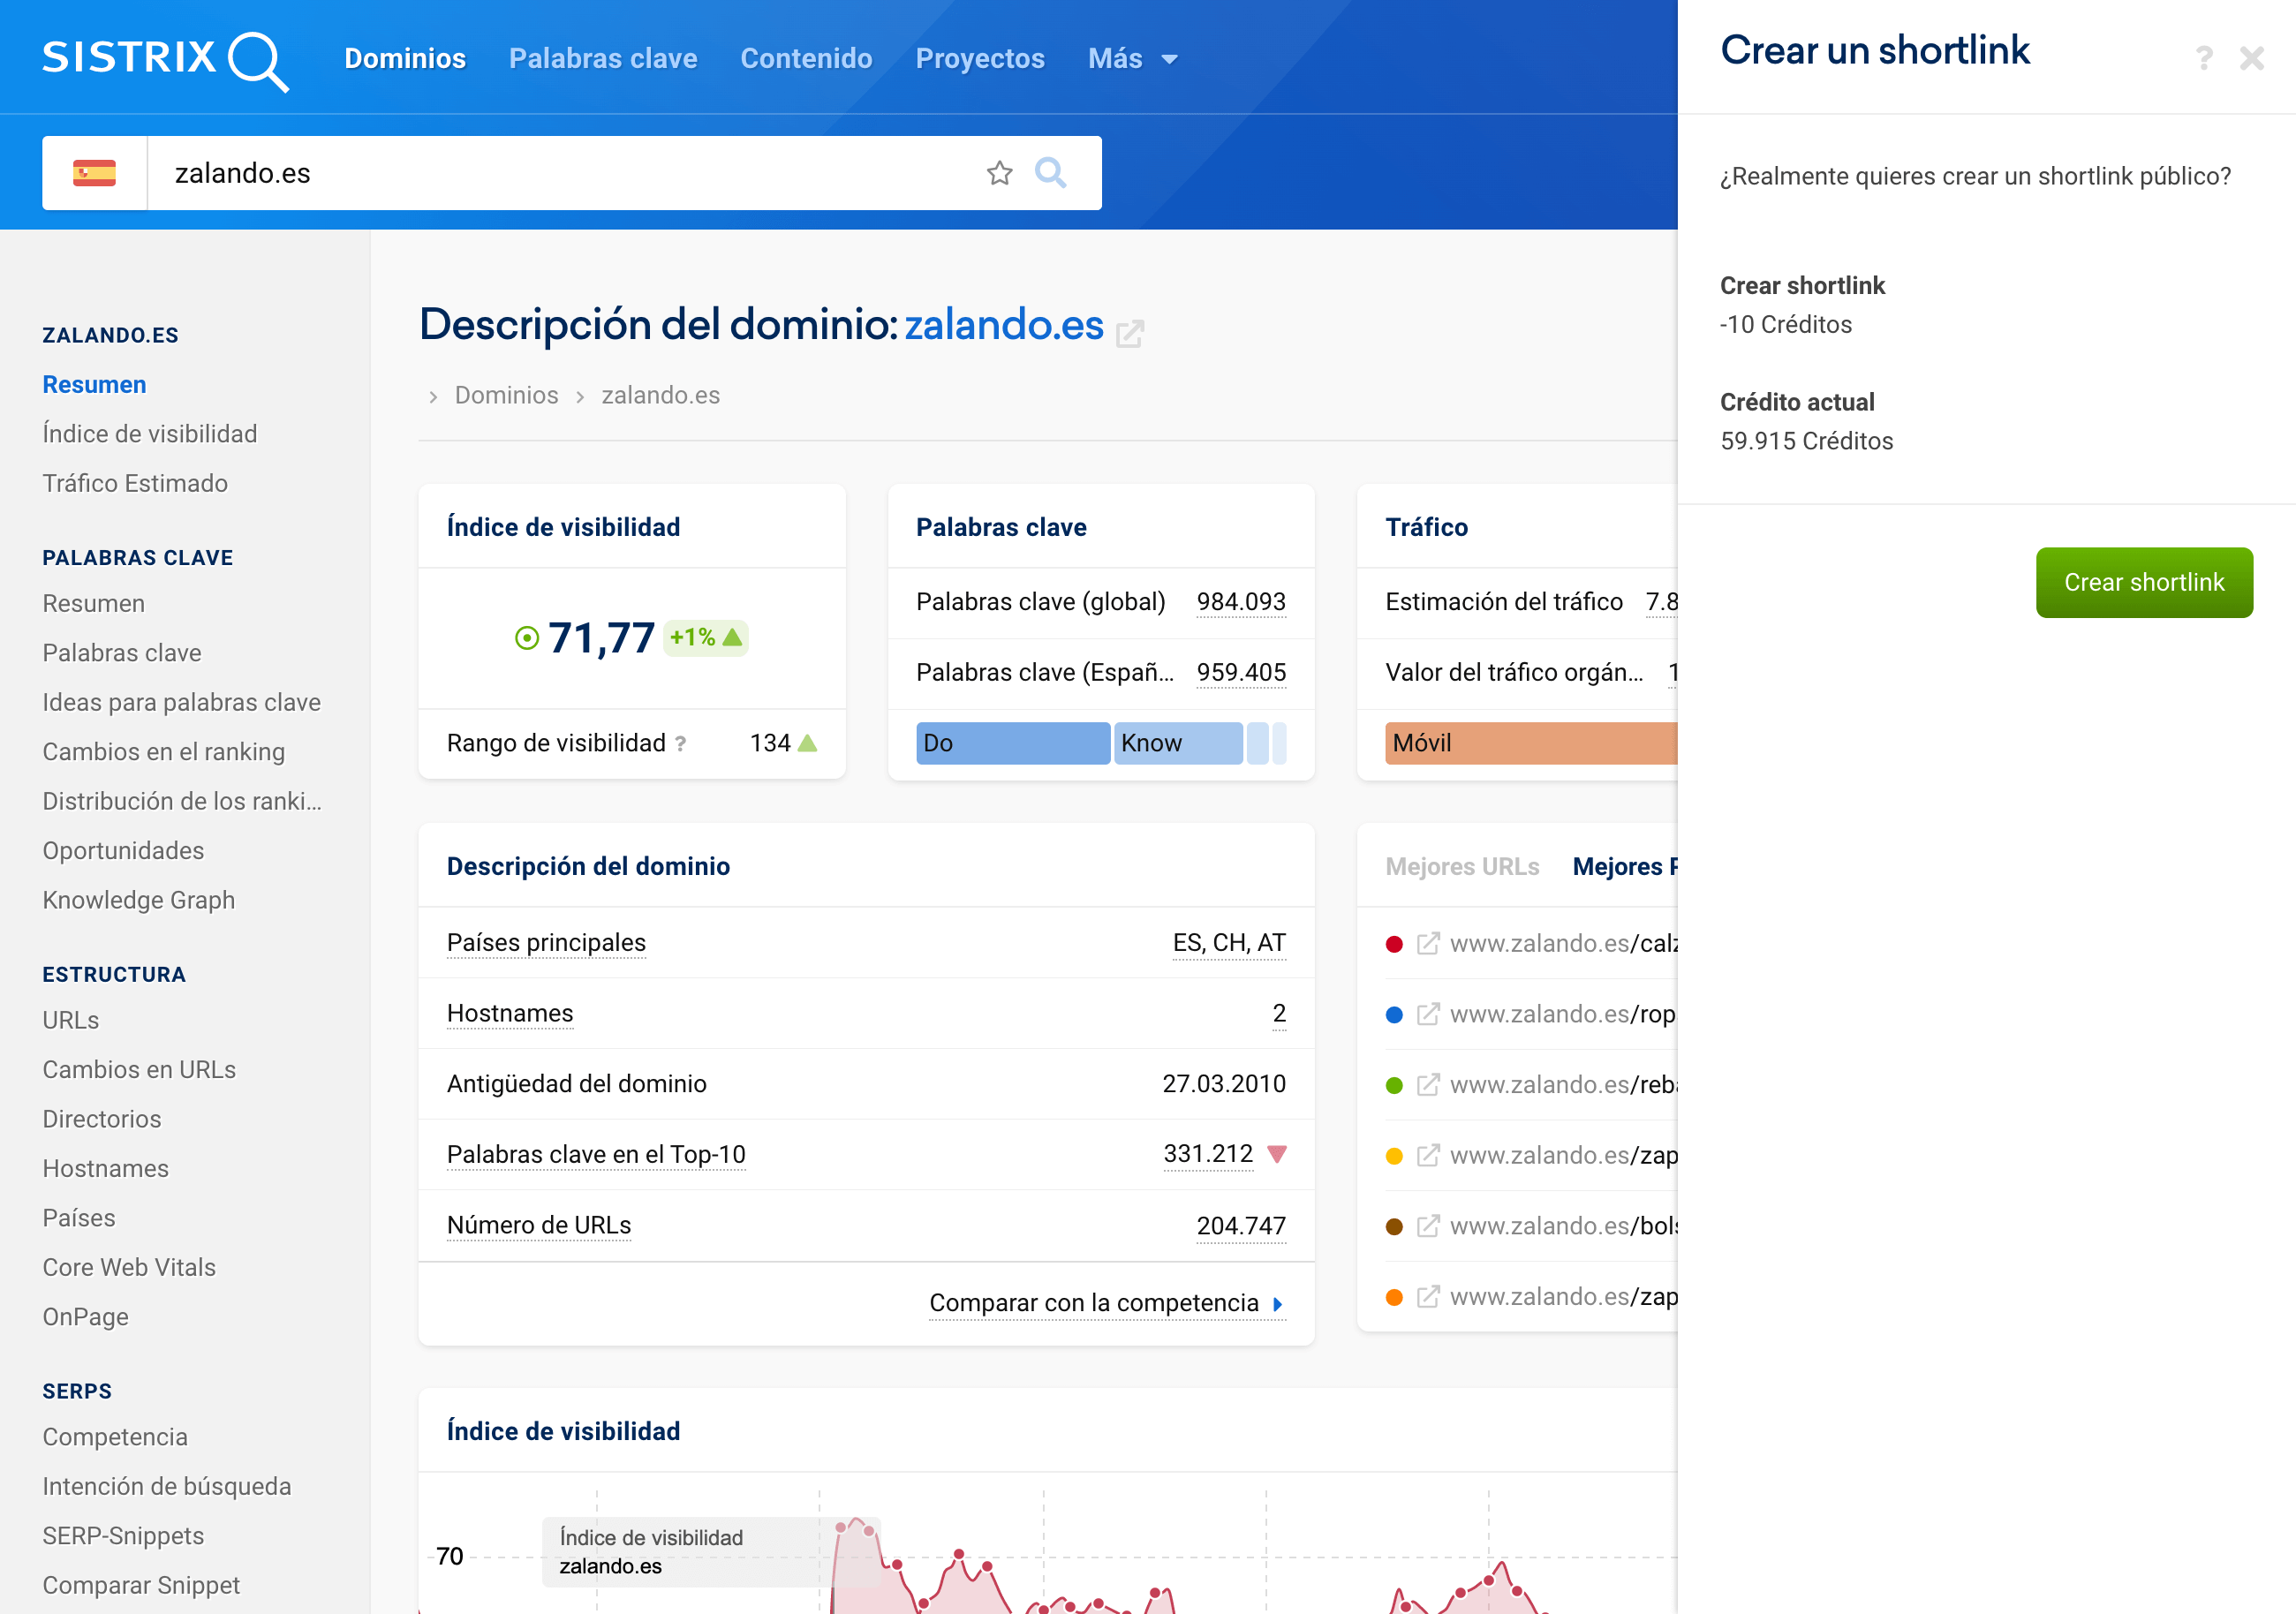Viewport: 2296px width, 1614px height.
Task: Open external link icon next to zalando.es title
Action: tap(1130, 332)
